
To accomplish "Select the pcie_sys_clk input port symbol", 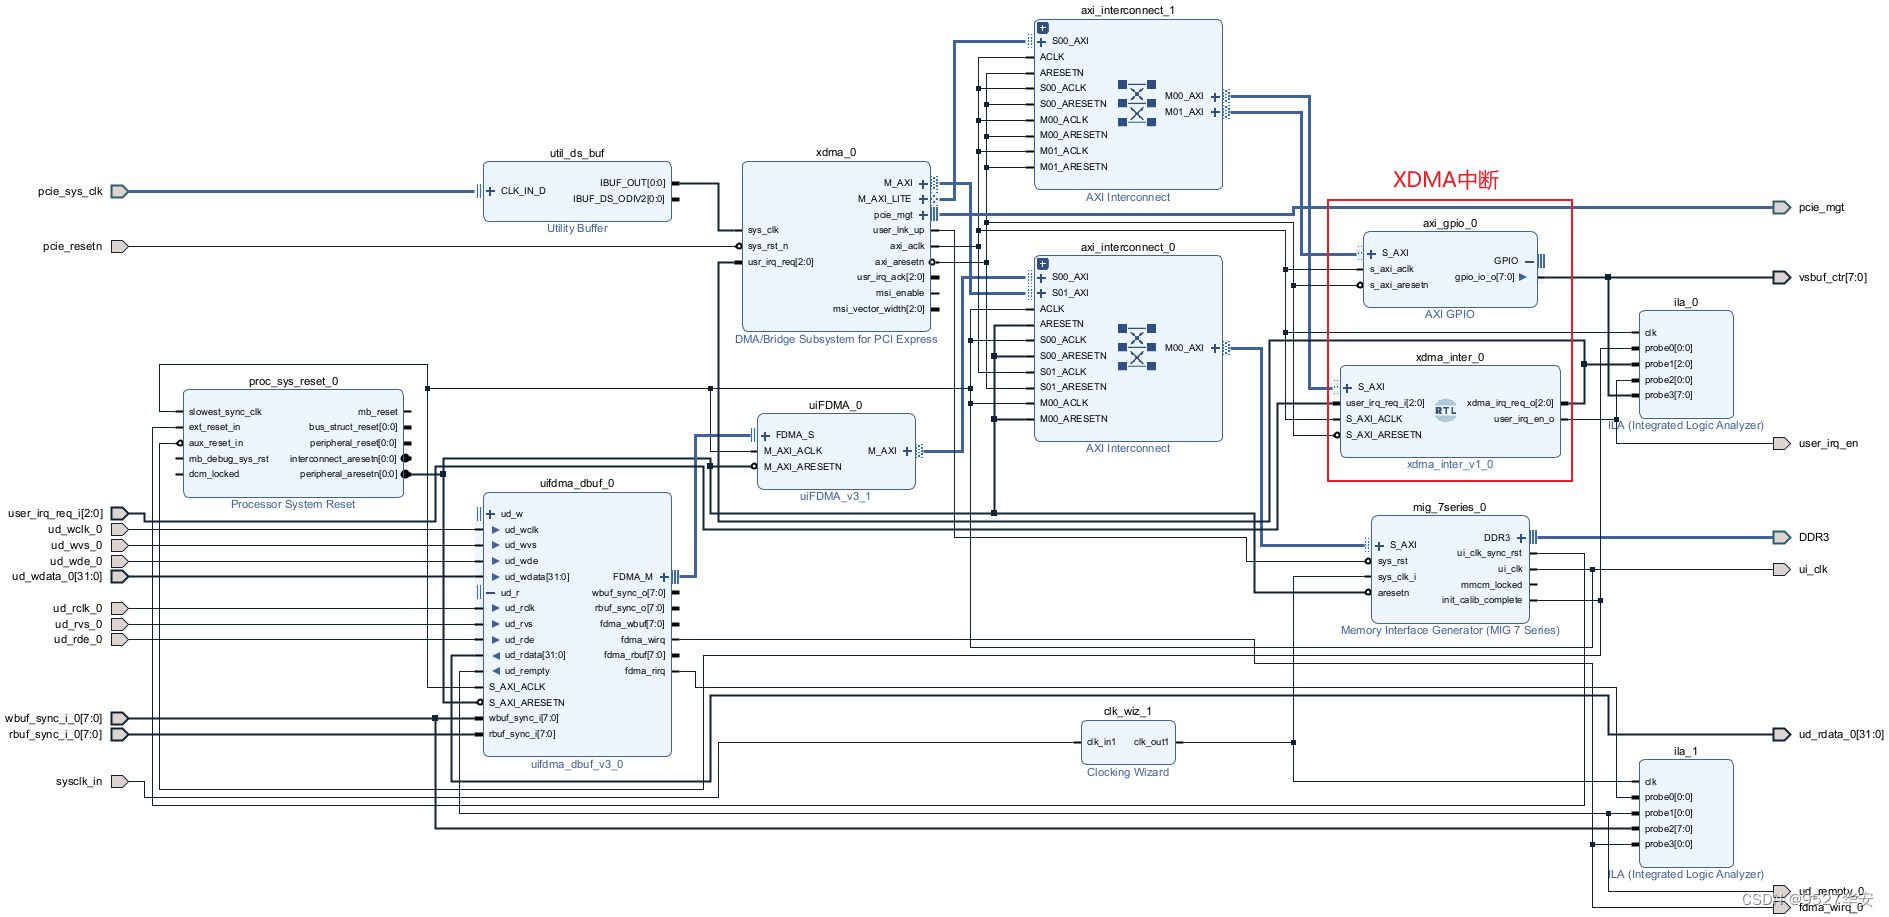I will coord(119,191).
